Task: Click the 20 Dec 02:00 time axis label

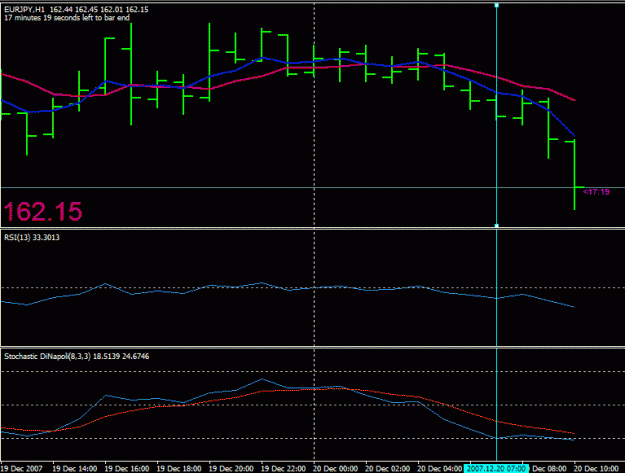Action: [388, 469]
